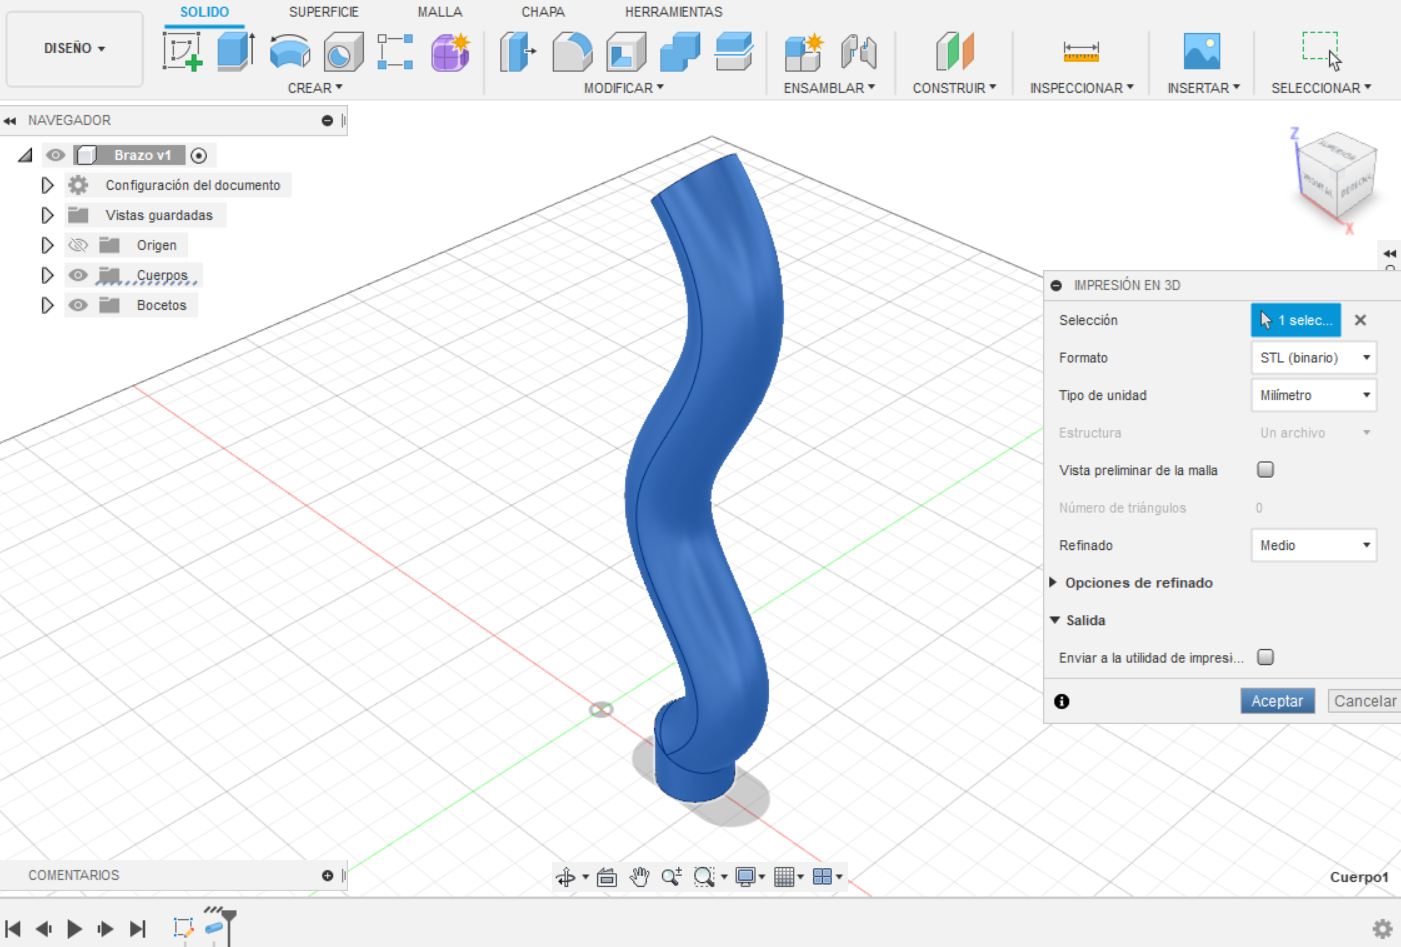Expand Opciones de refinado section
Viewport: 1401px width, 947px height.
(1053, 582)
